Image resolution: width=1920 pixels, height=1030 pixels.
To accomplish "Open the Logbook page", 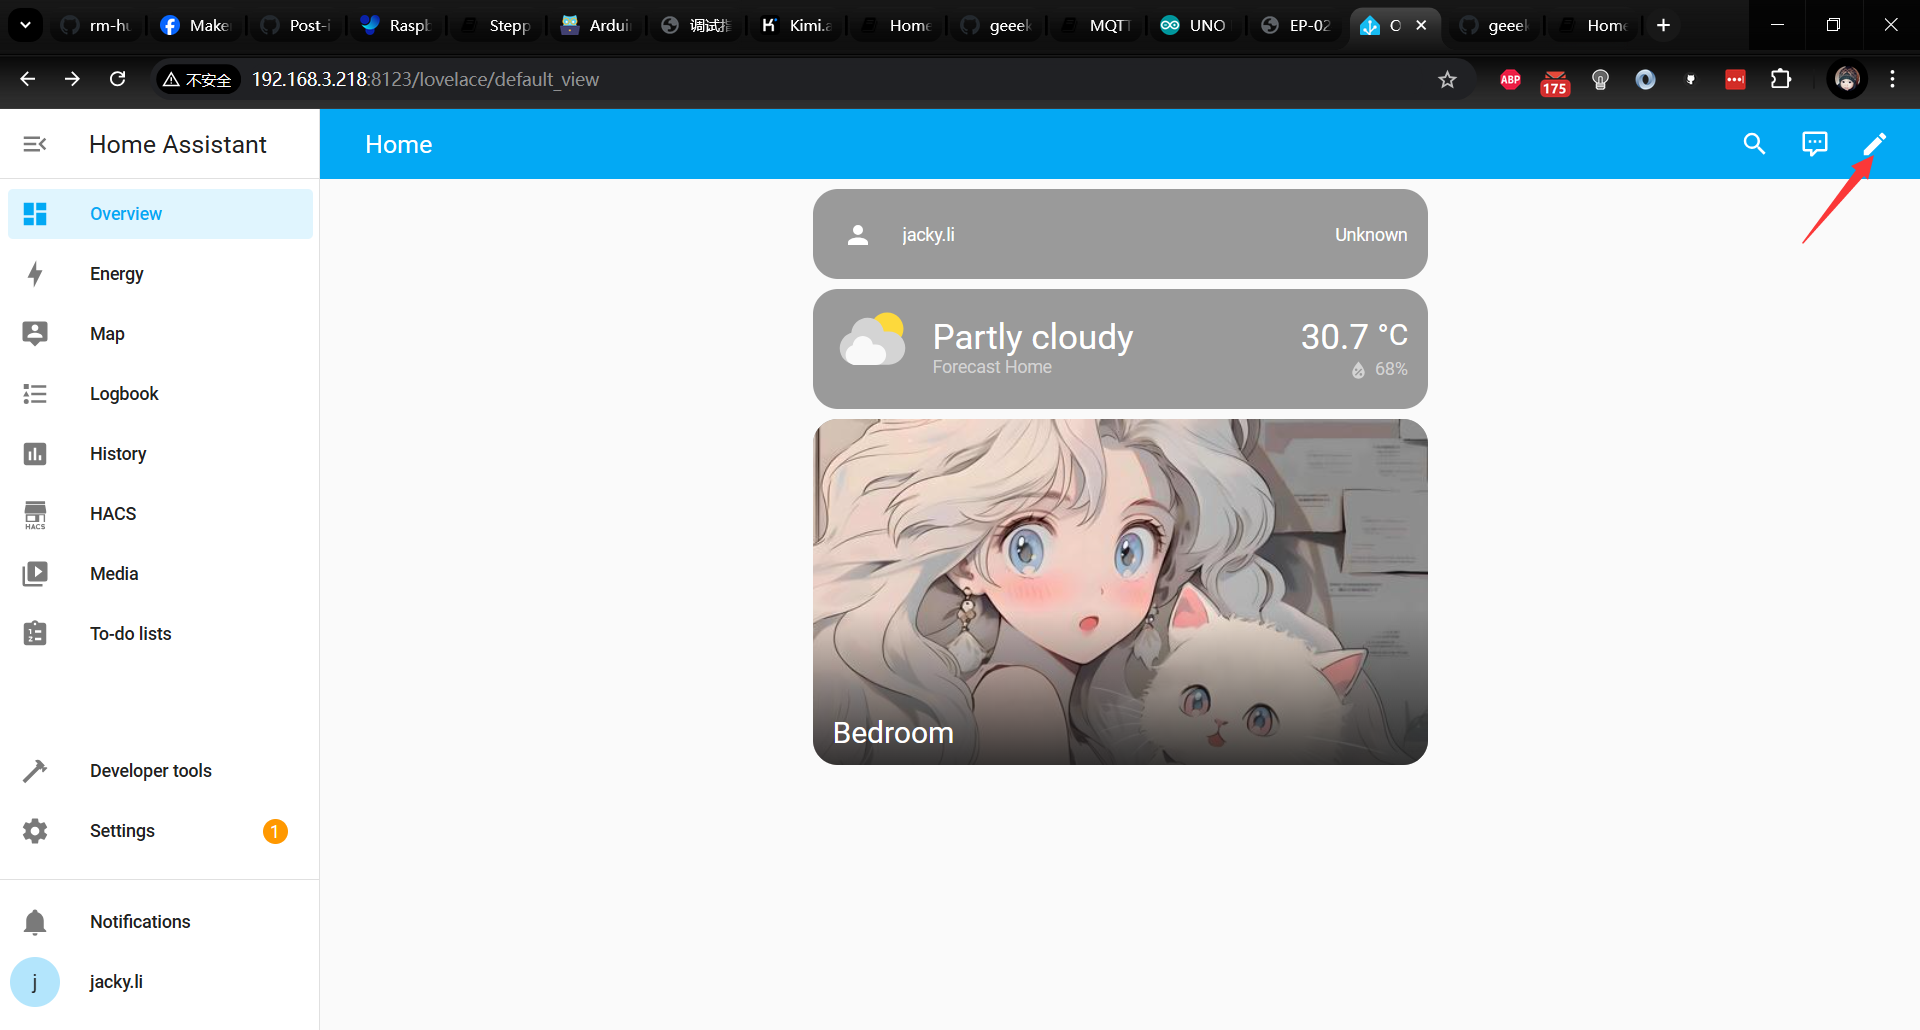I will point(160,394).
